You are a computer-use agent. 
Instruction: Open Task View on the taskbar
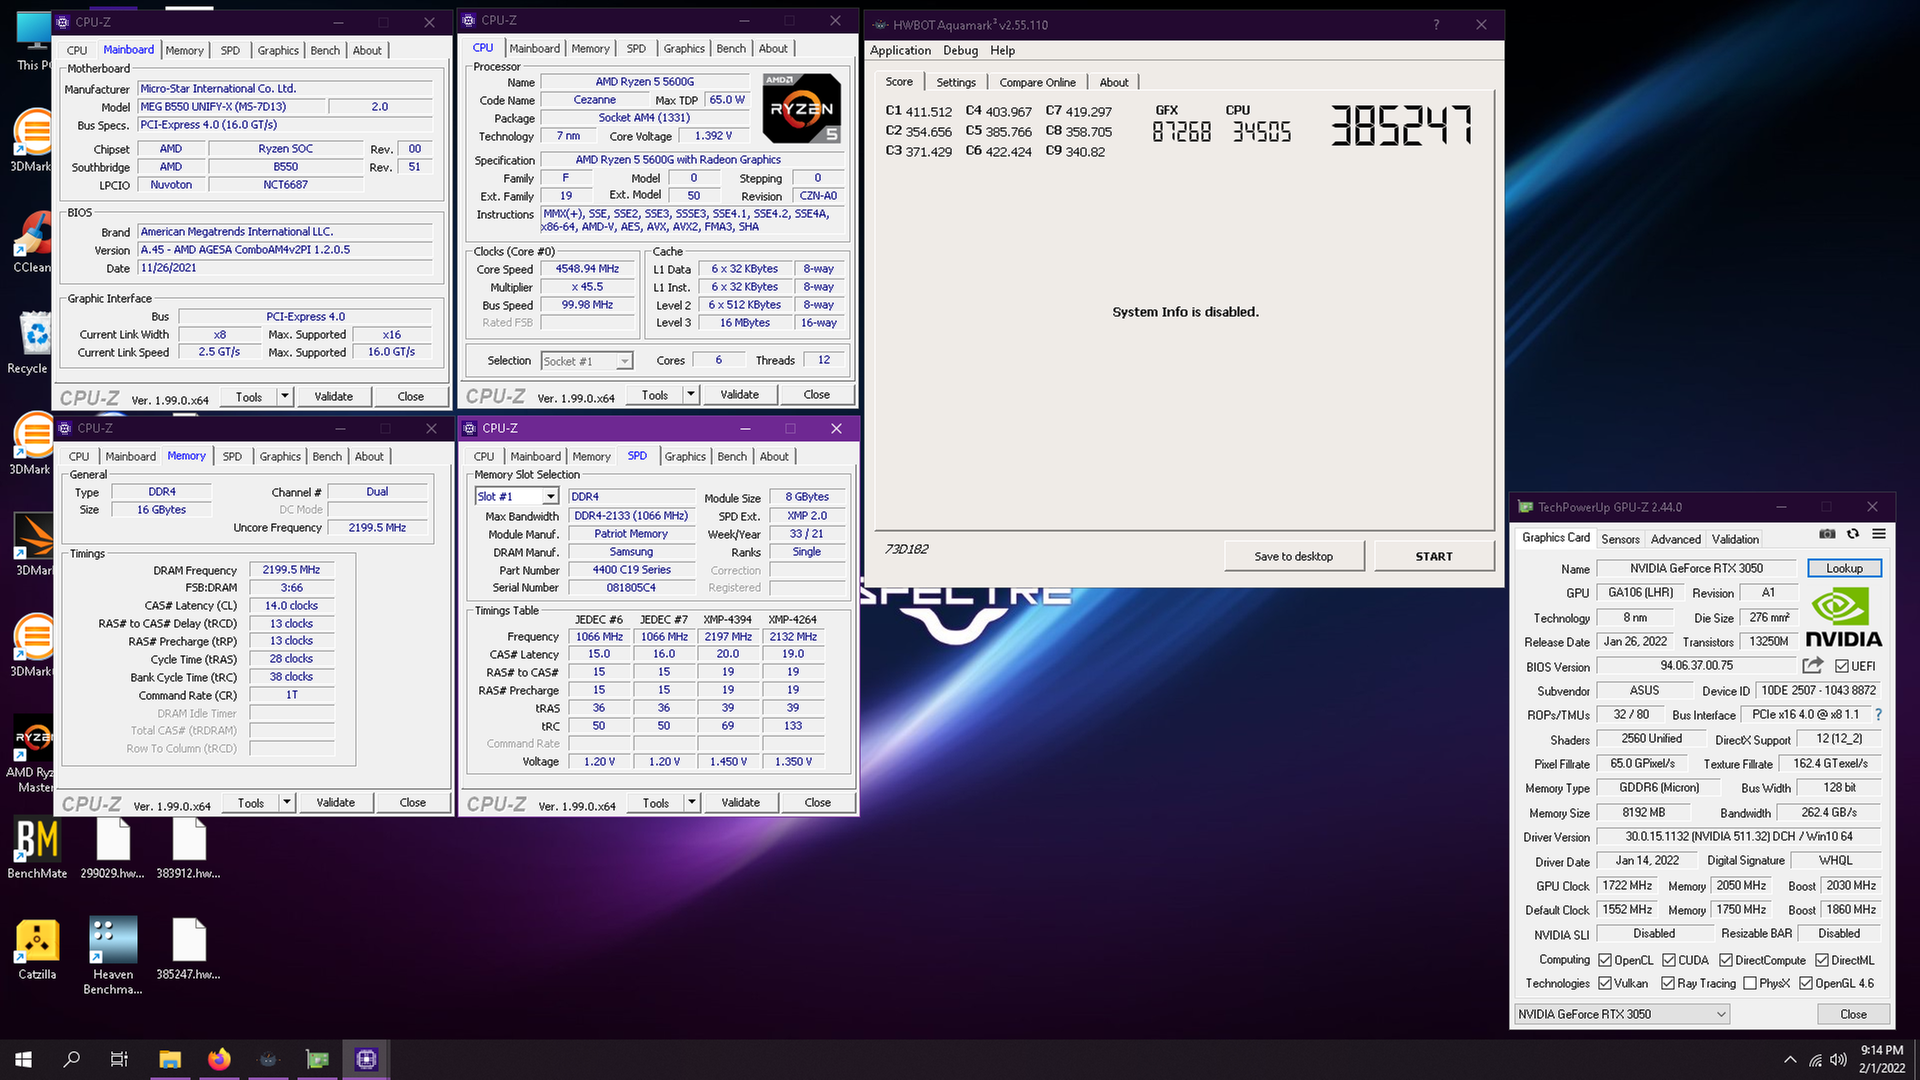tap(119, 1059)
